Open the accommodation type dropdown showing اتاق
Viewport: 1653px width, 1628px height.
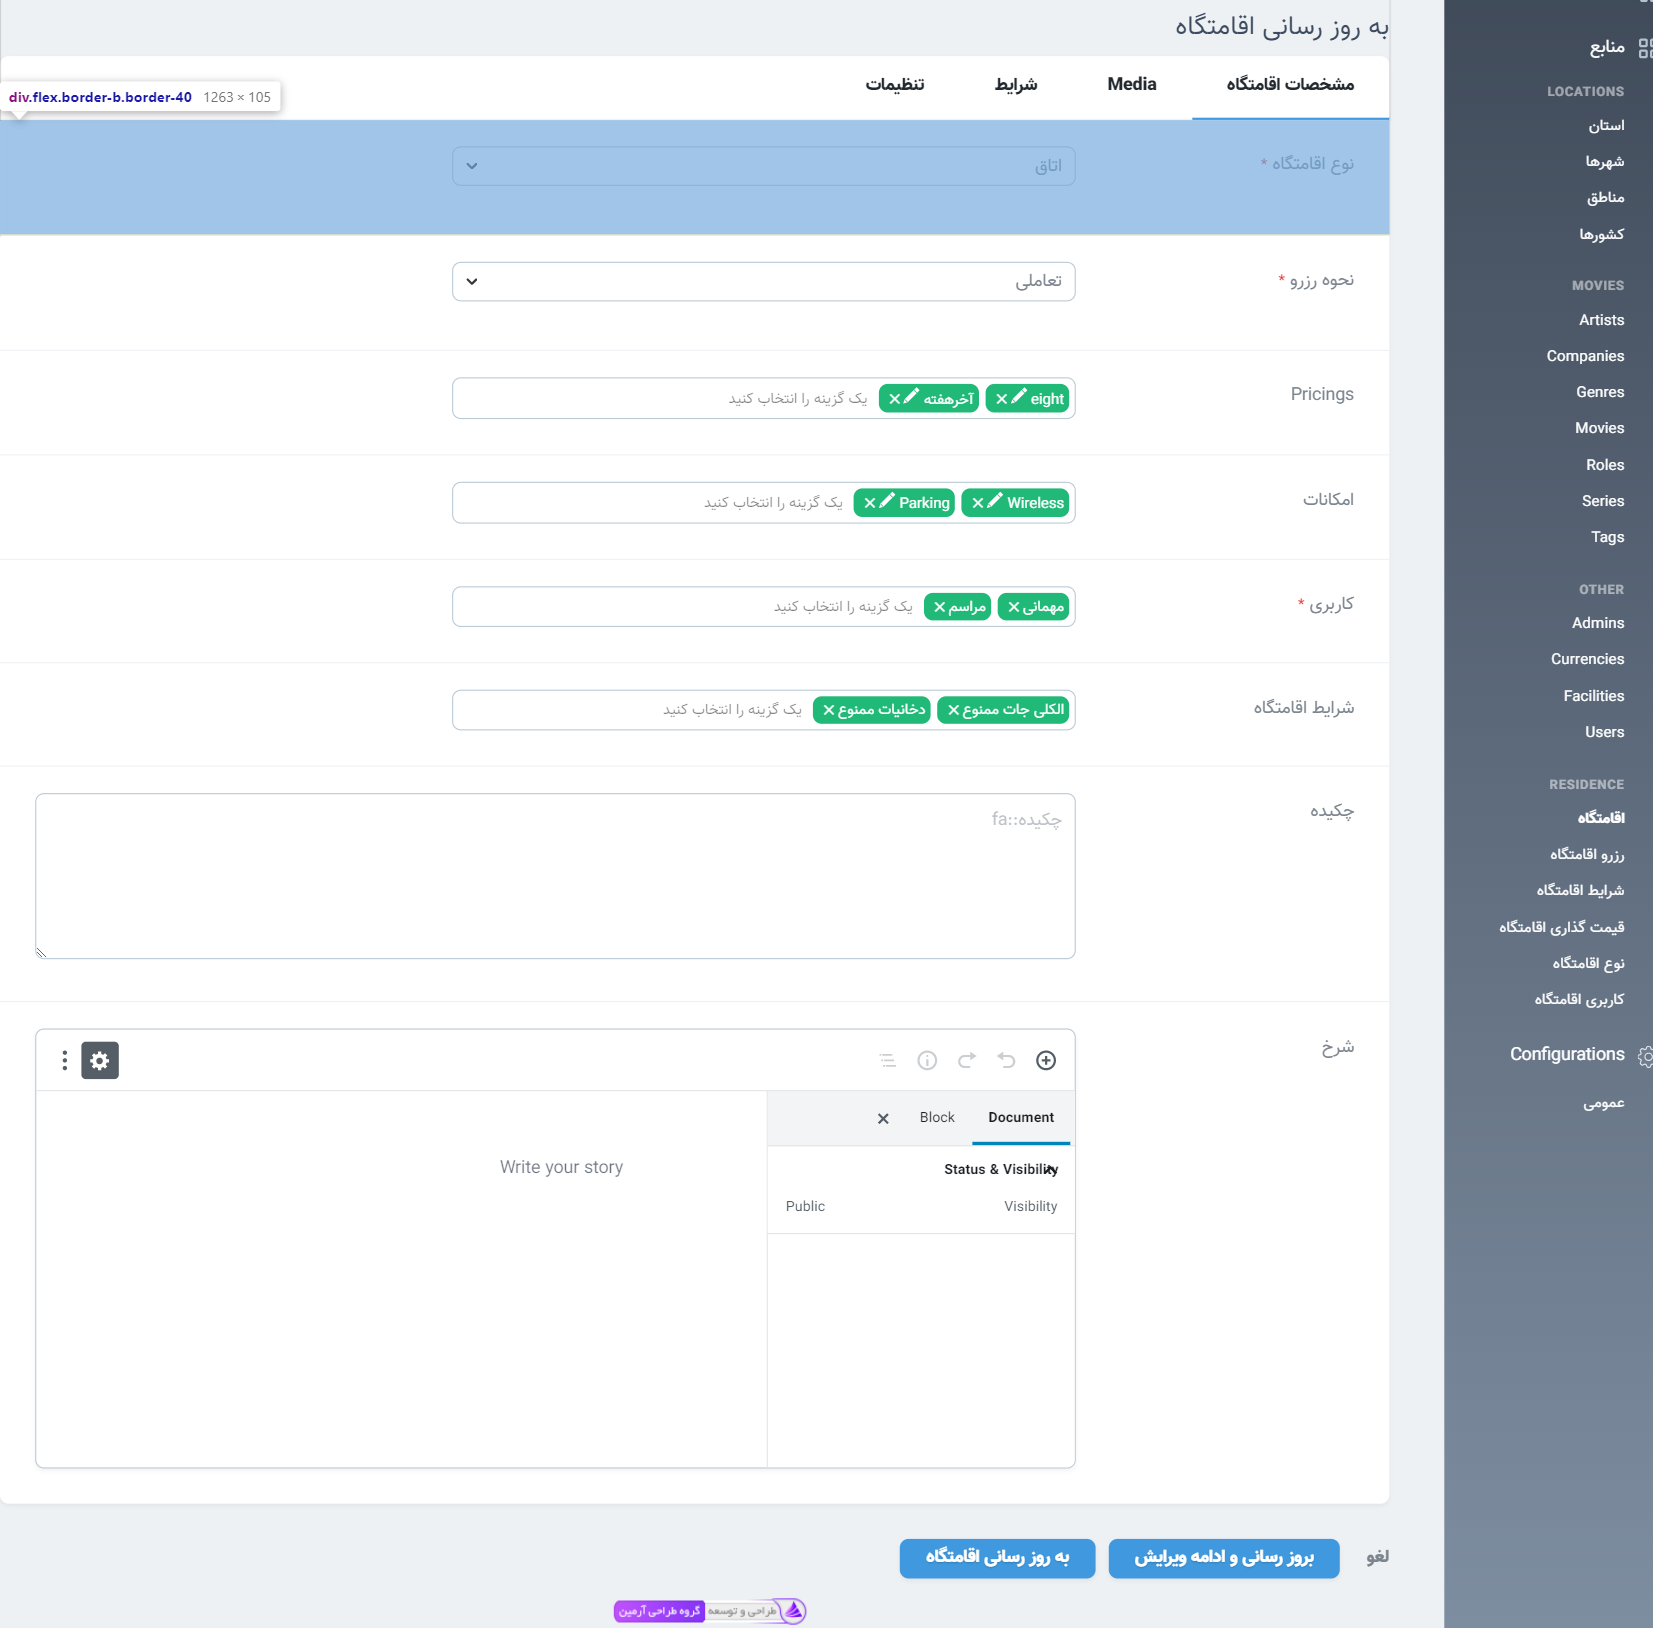(x=763, y=166)
